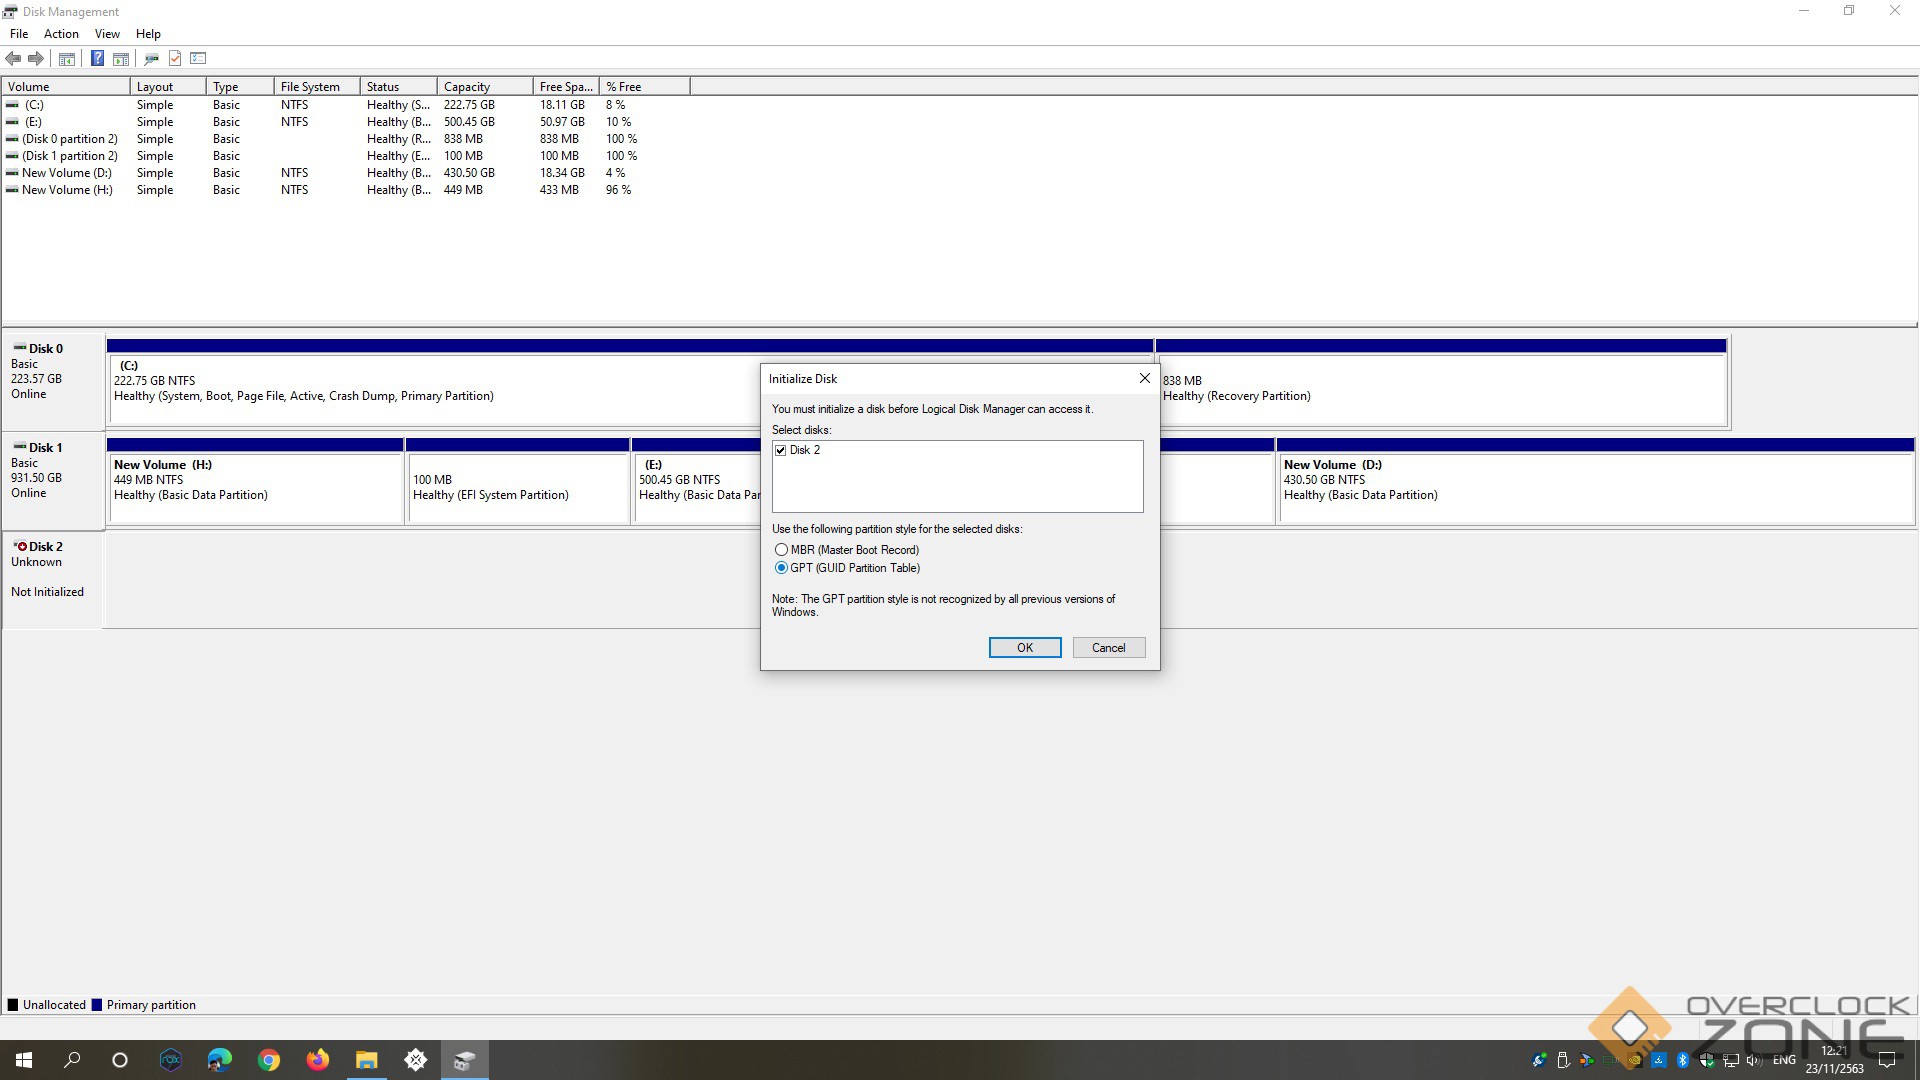Open the Action menu
The height and width of the screenshot is (1080, 1920).
click(x=61, y=34)
